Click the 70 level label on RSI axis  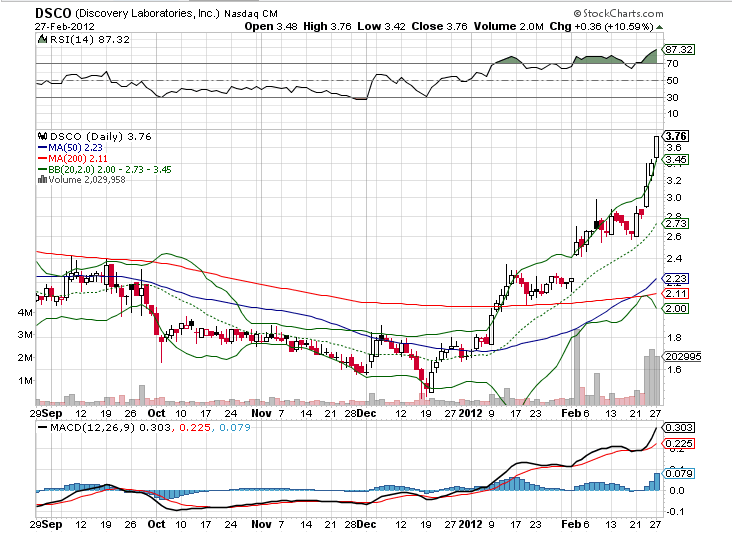pos(672,64)
